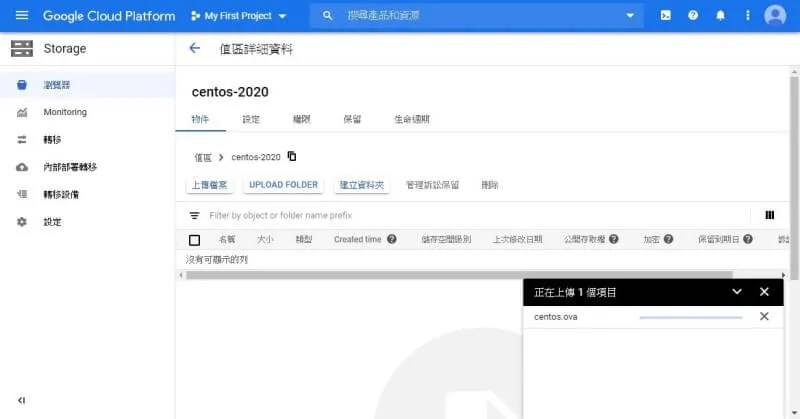Image resolution: width=800 pixels, height=419 pixels.
Task: Click the Google Cloud Platform logo
Action: click(x=109, y=16)
